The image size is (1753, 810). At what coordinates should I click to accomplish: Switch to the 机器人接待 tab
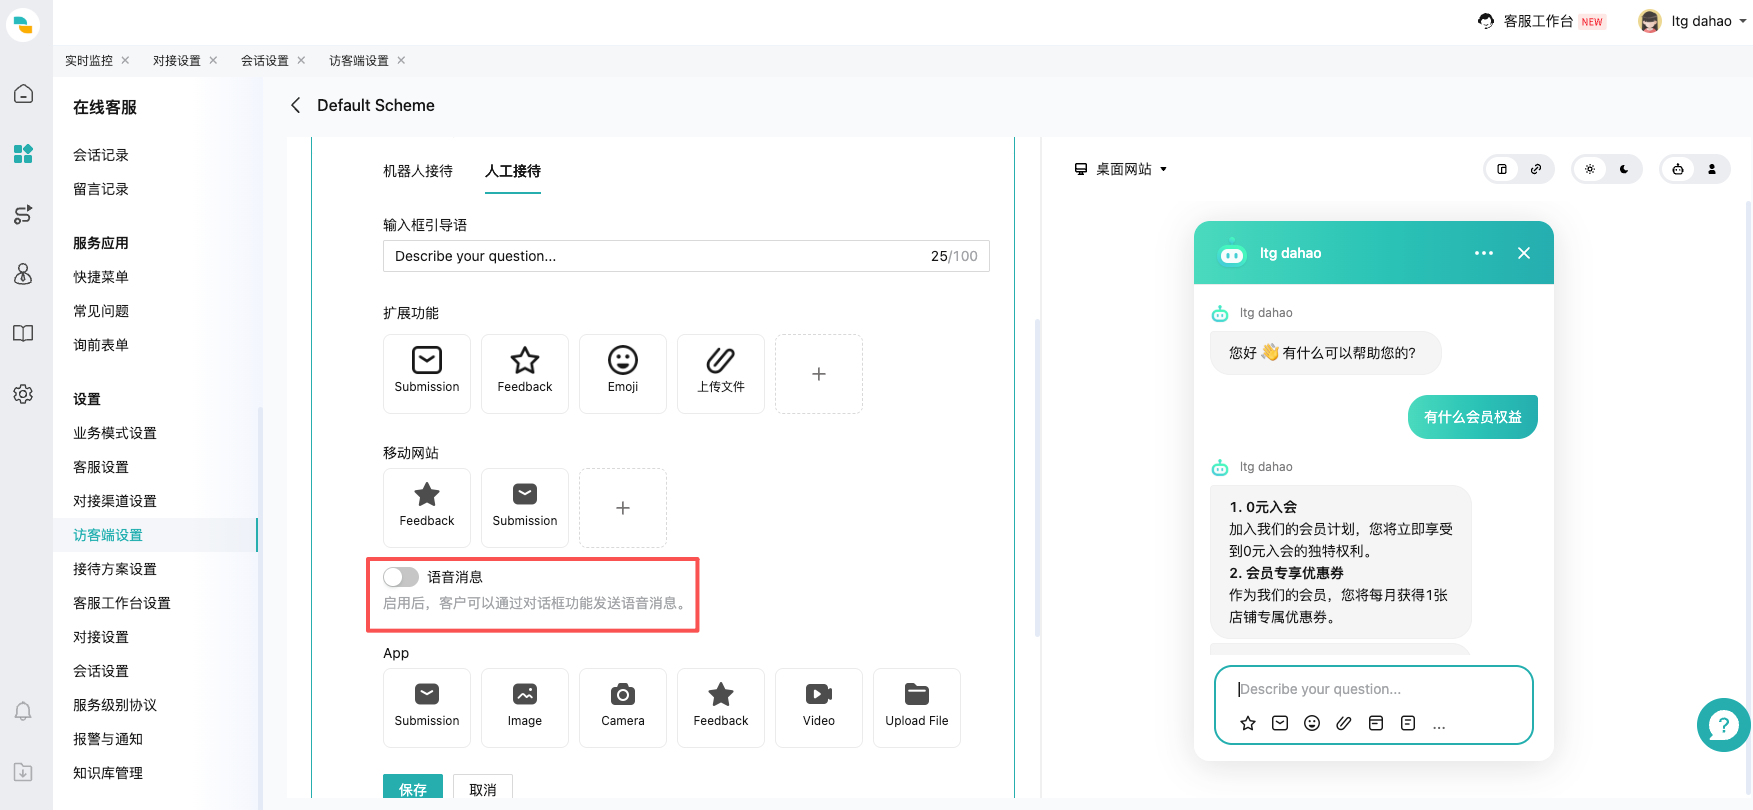tap(418, 171)
